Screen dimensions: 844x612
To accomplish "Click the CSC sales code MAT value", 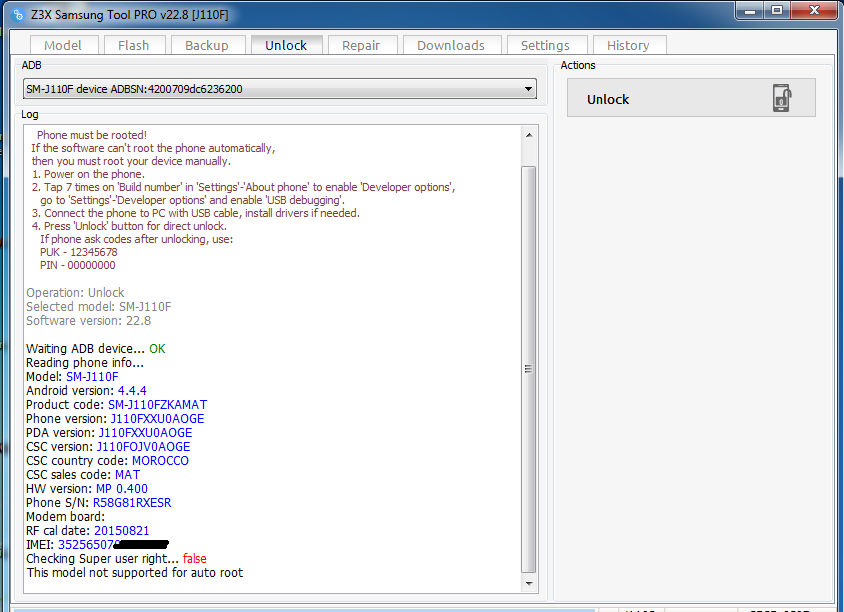I will [x=128, y=475].
